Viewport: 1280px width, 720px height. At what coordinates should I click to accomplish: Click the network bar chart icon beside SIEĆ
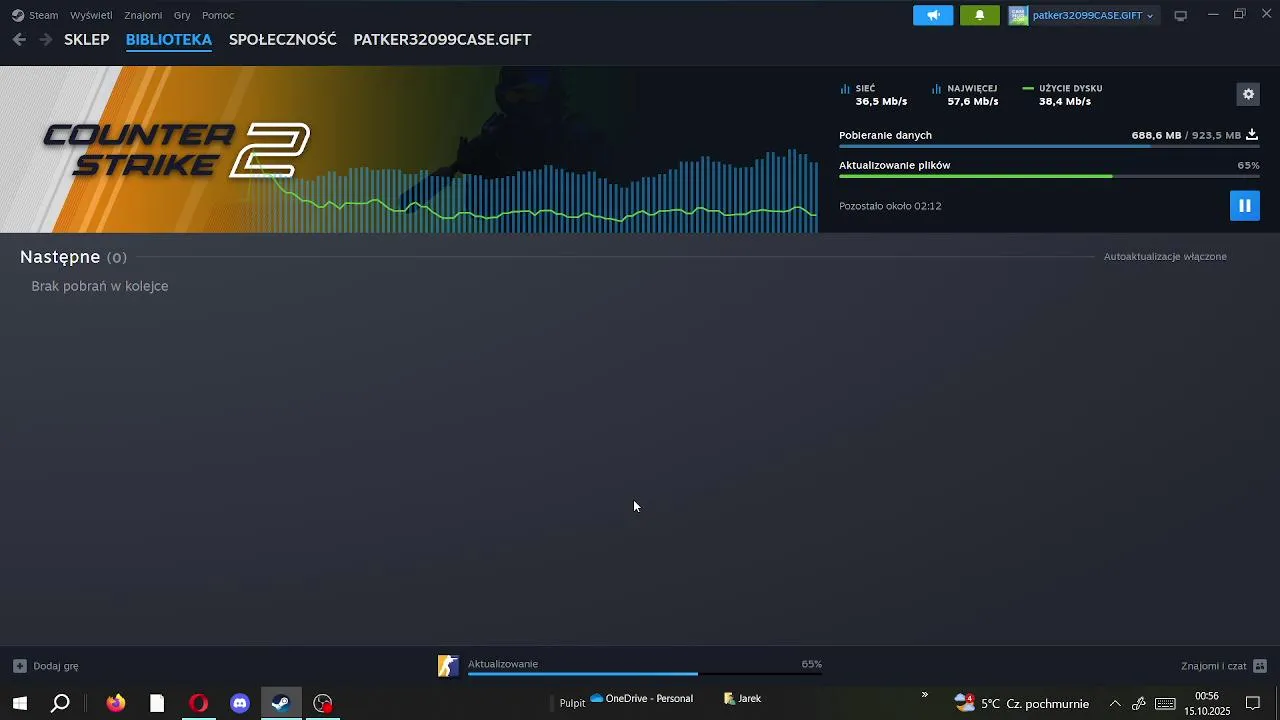(x=845, y=89)
